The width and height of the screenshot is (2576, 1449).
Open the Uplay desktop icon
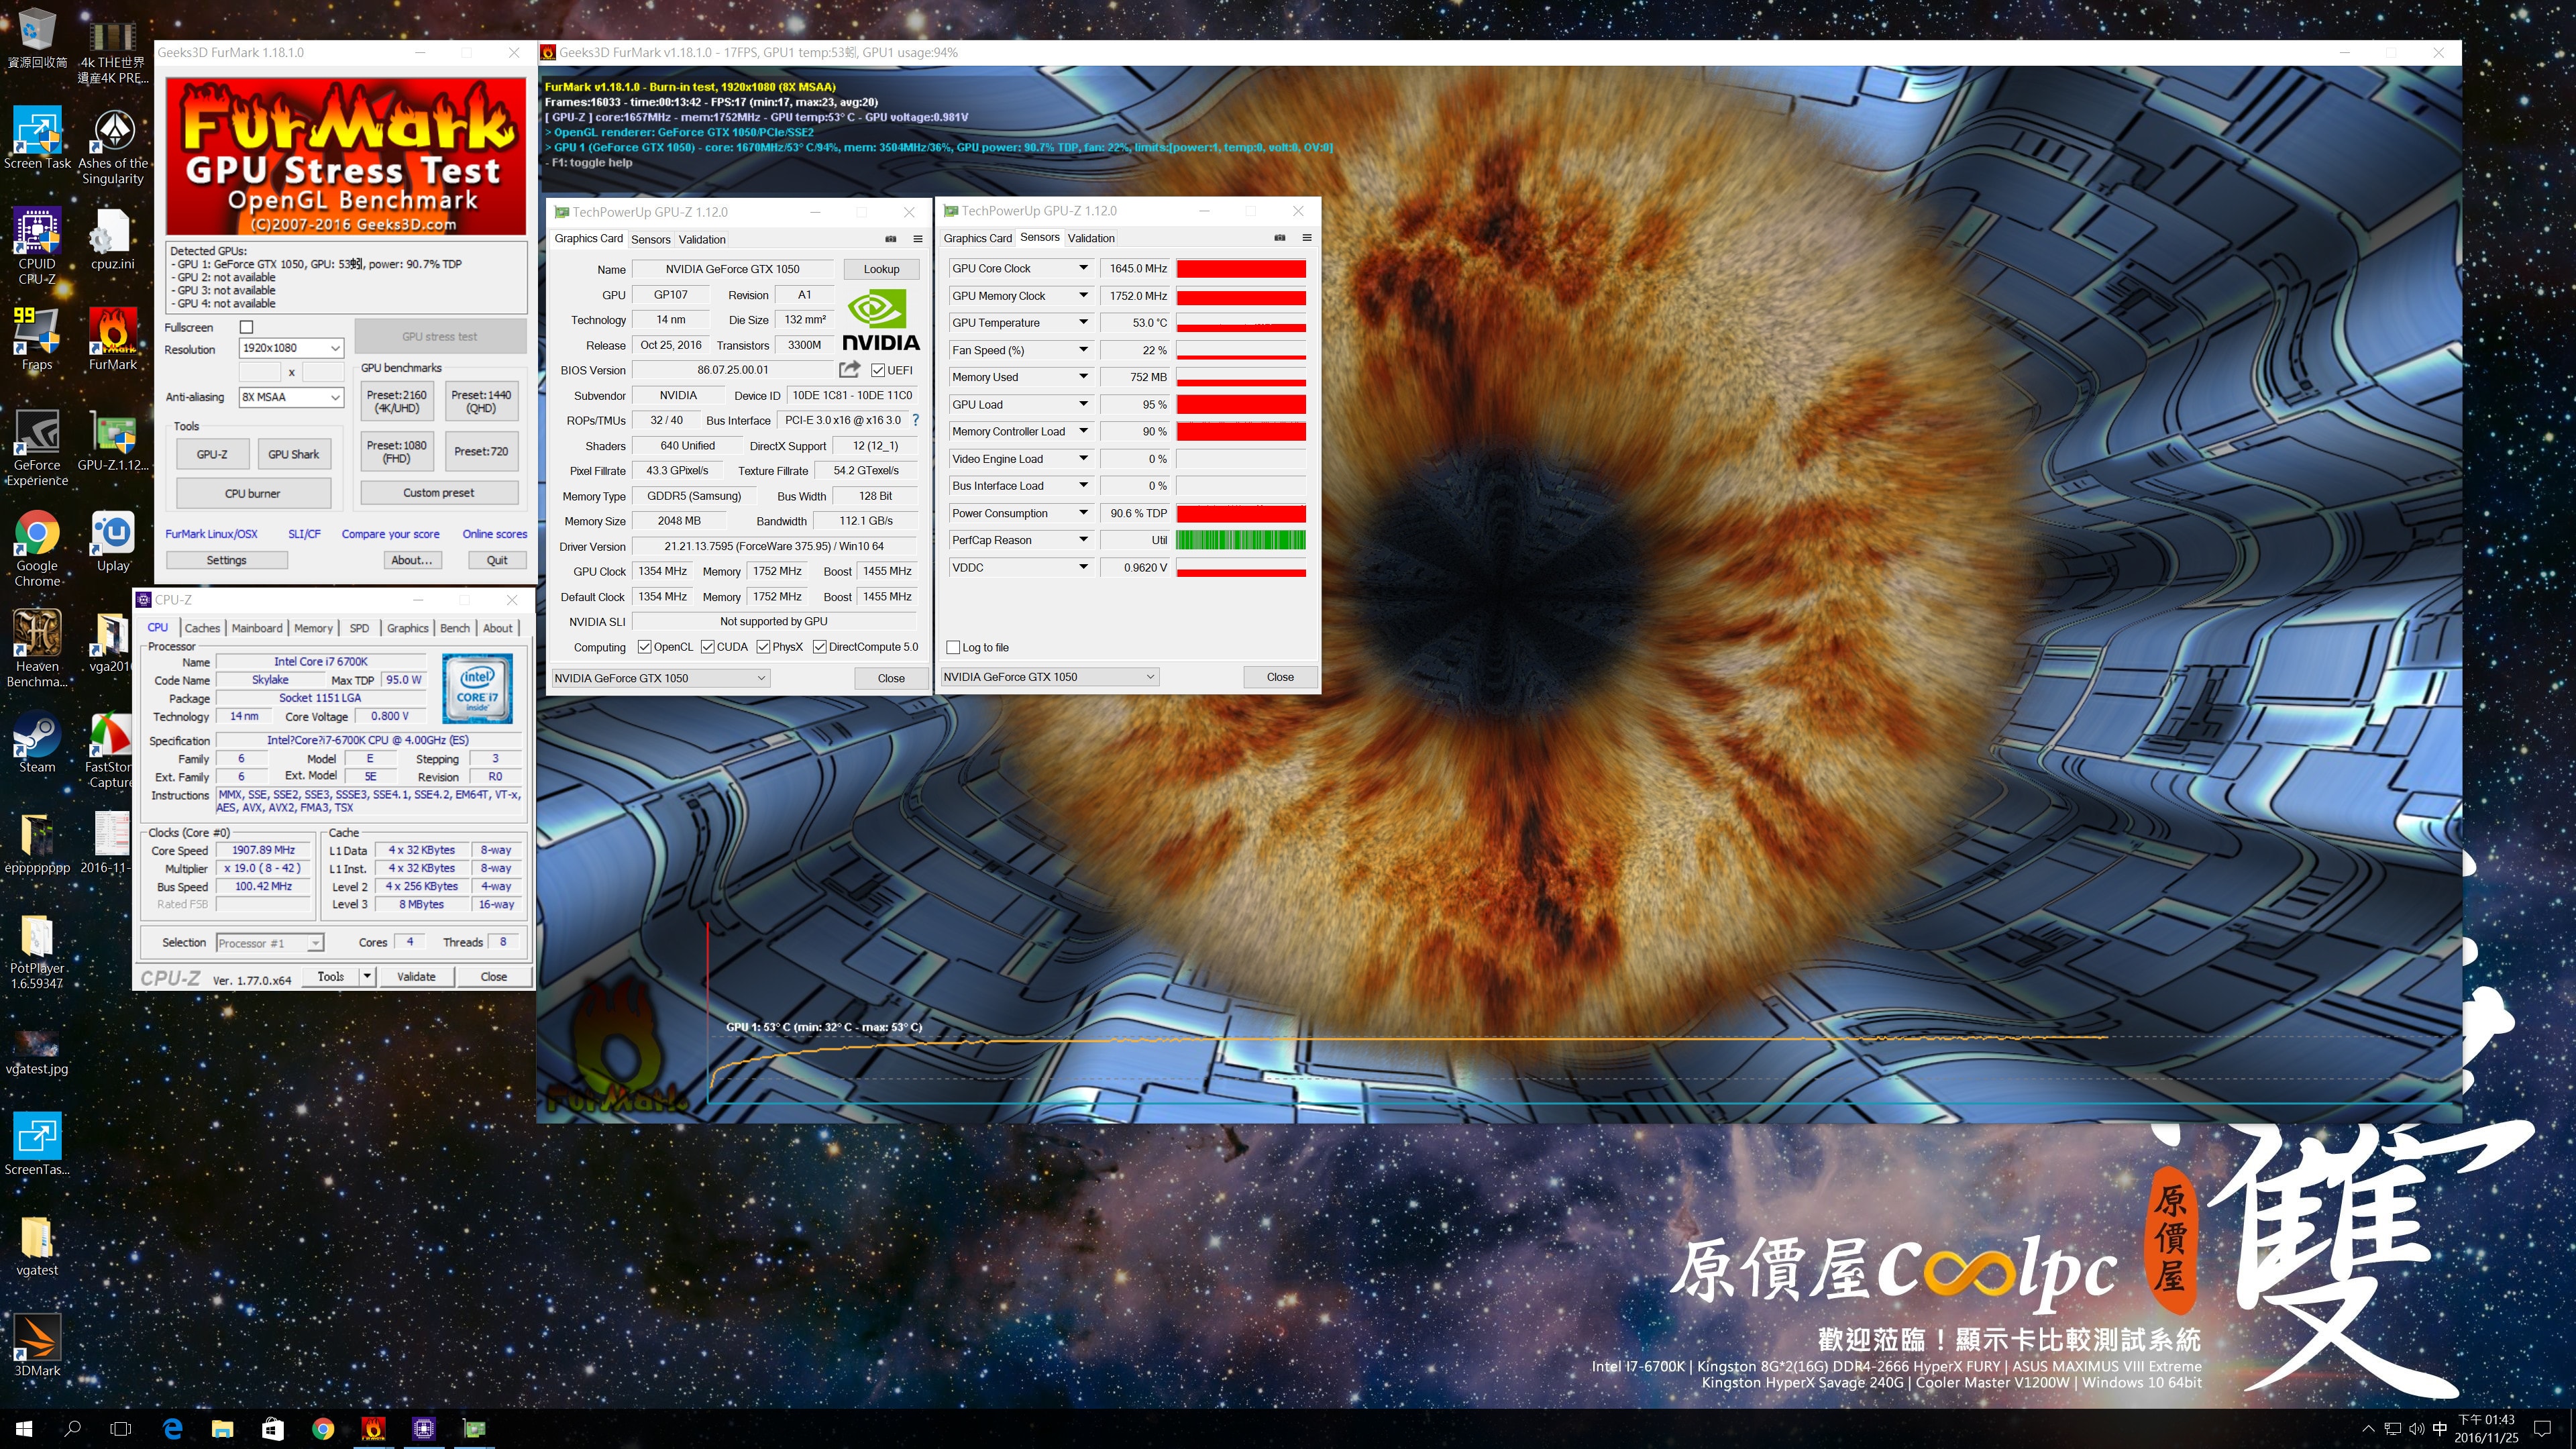[113, 541]
